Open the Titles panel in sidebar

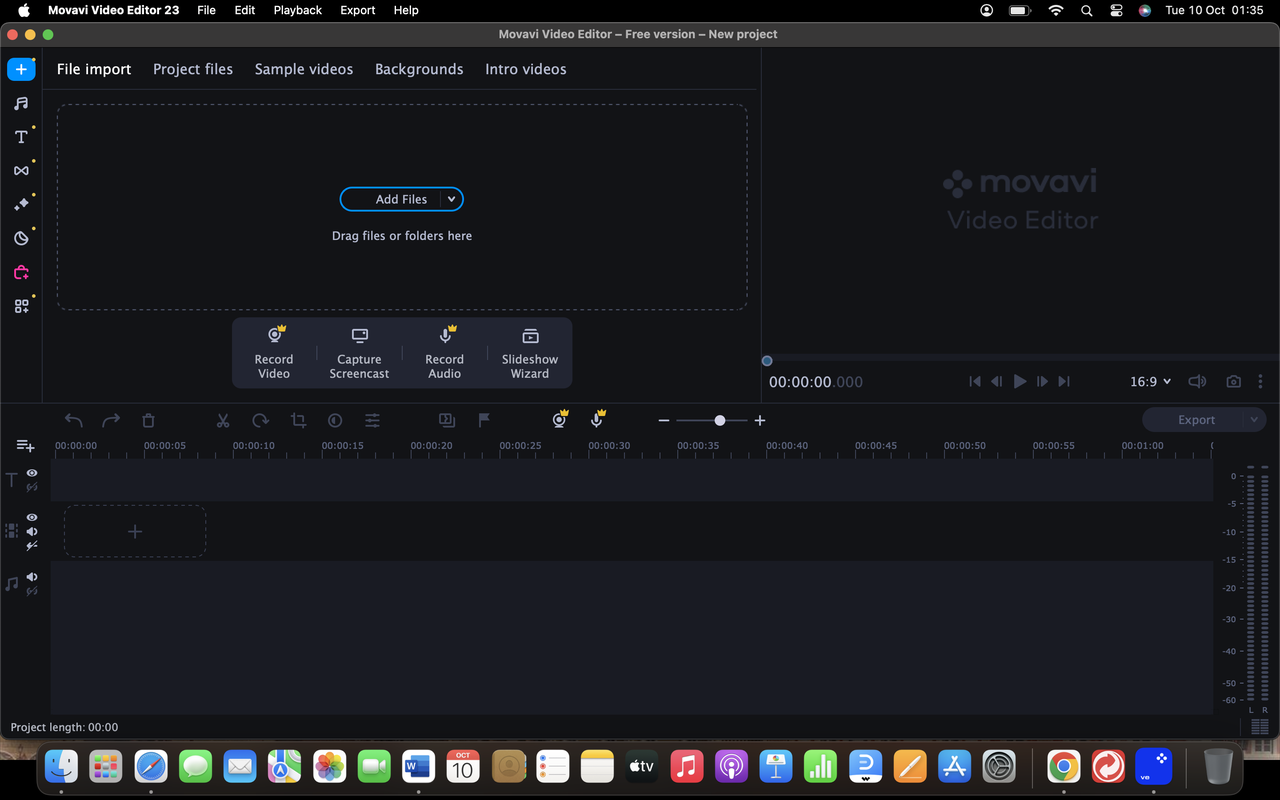pyautogui.click(x=21, y=137)
